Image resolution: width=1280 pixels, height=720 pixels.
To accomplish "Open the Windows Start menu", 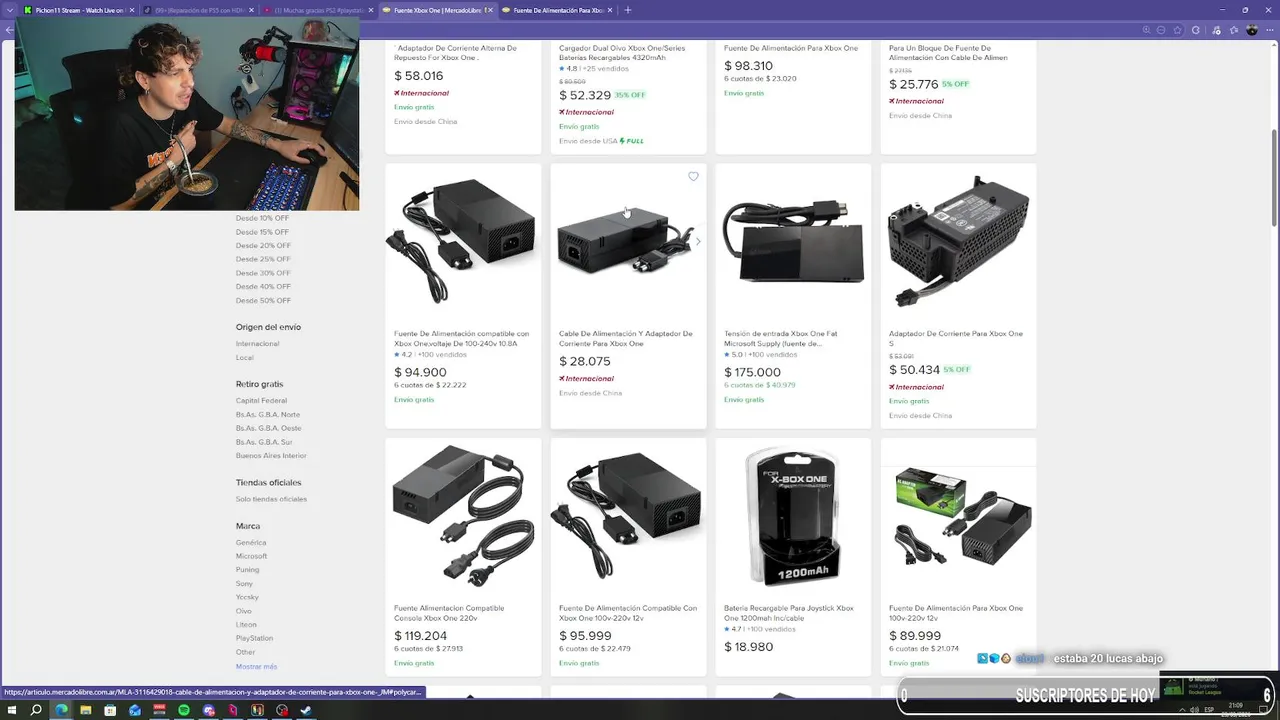I will pos(11,710).
